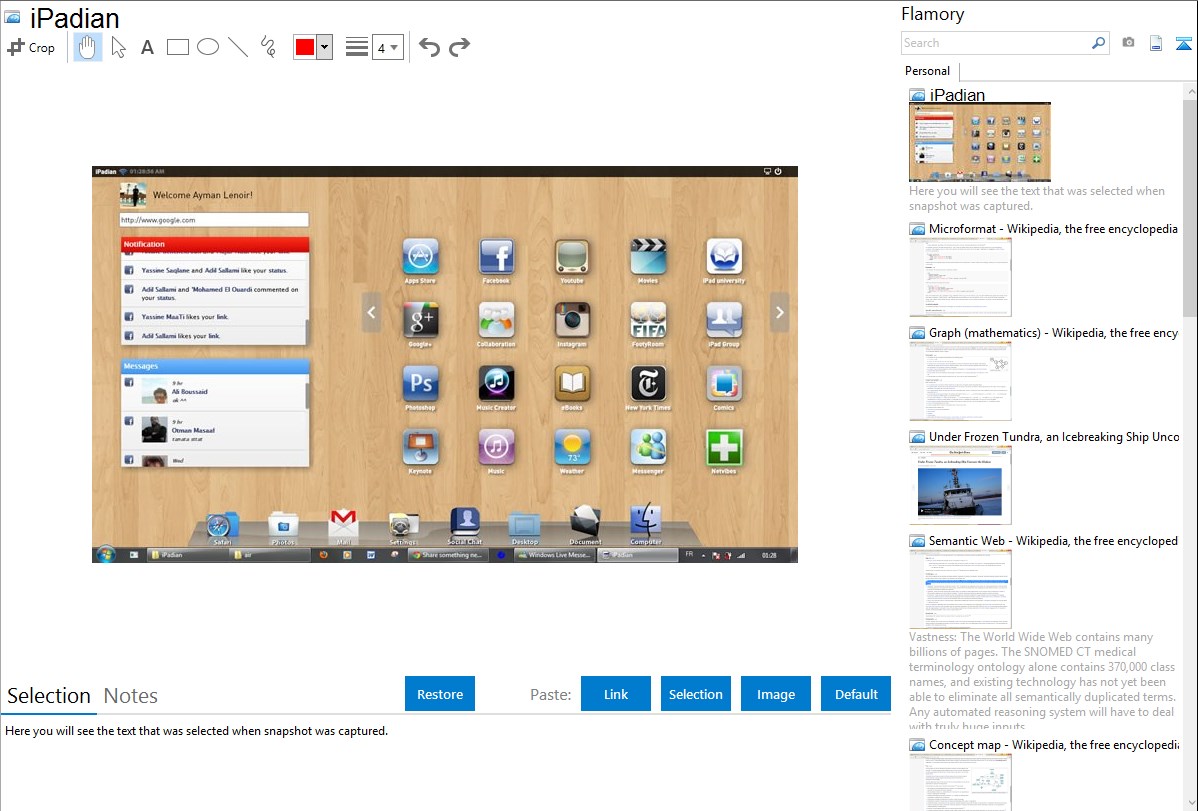
Task: Open the Microformat Wikipedia snapshot thumbnail
Action: [960, 277]
